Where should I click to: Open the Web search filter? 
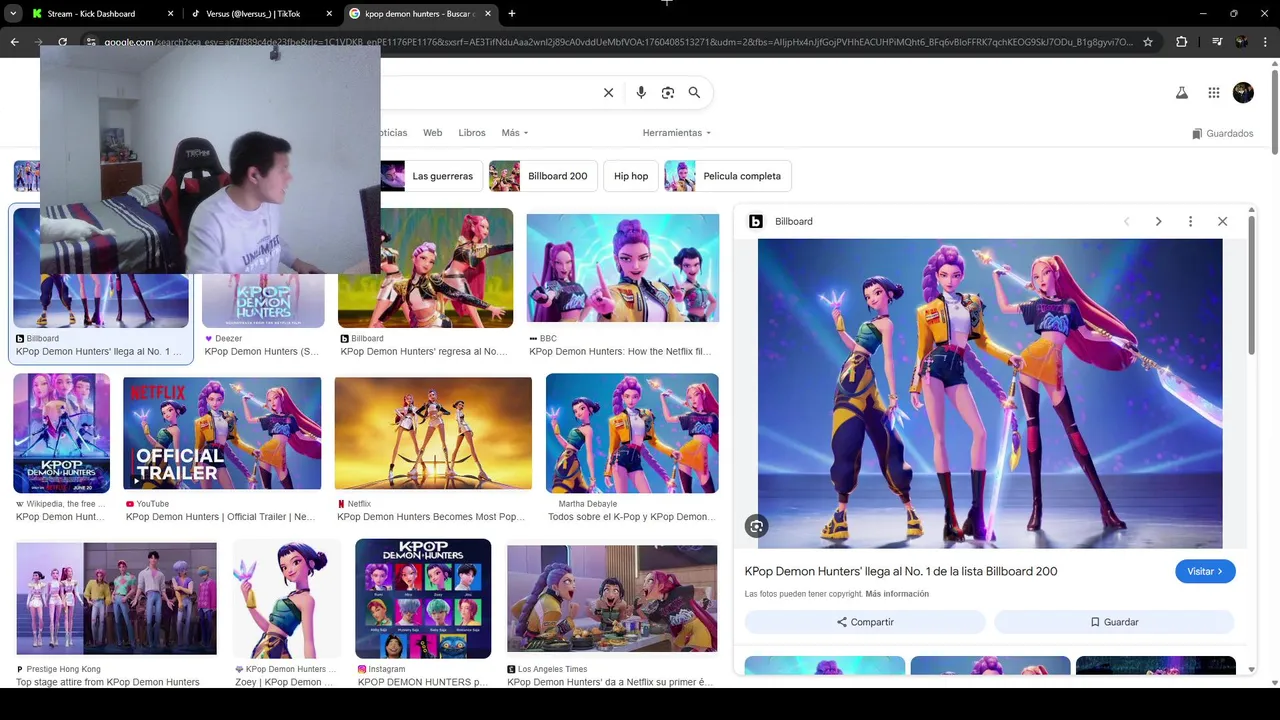click(432, 133)
